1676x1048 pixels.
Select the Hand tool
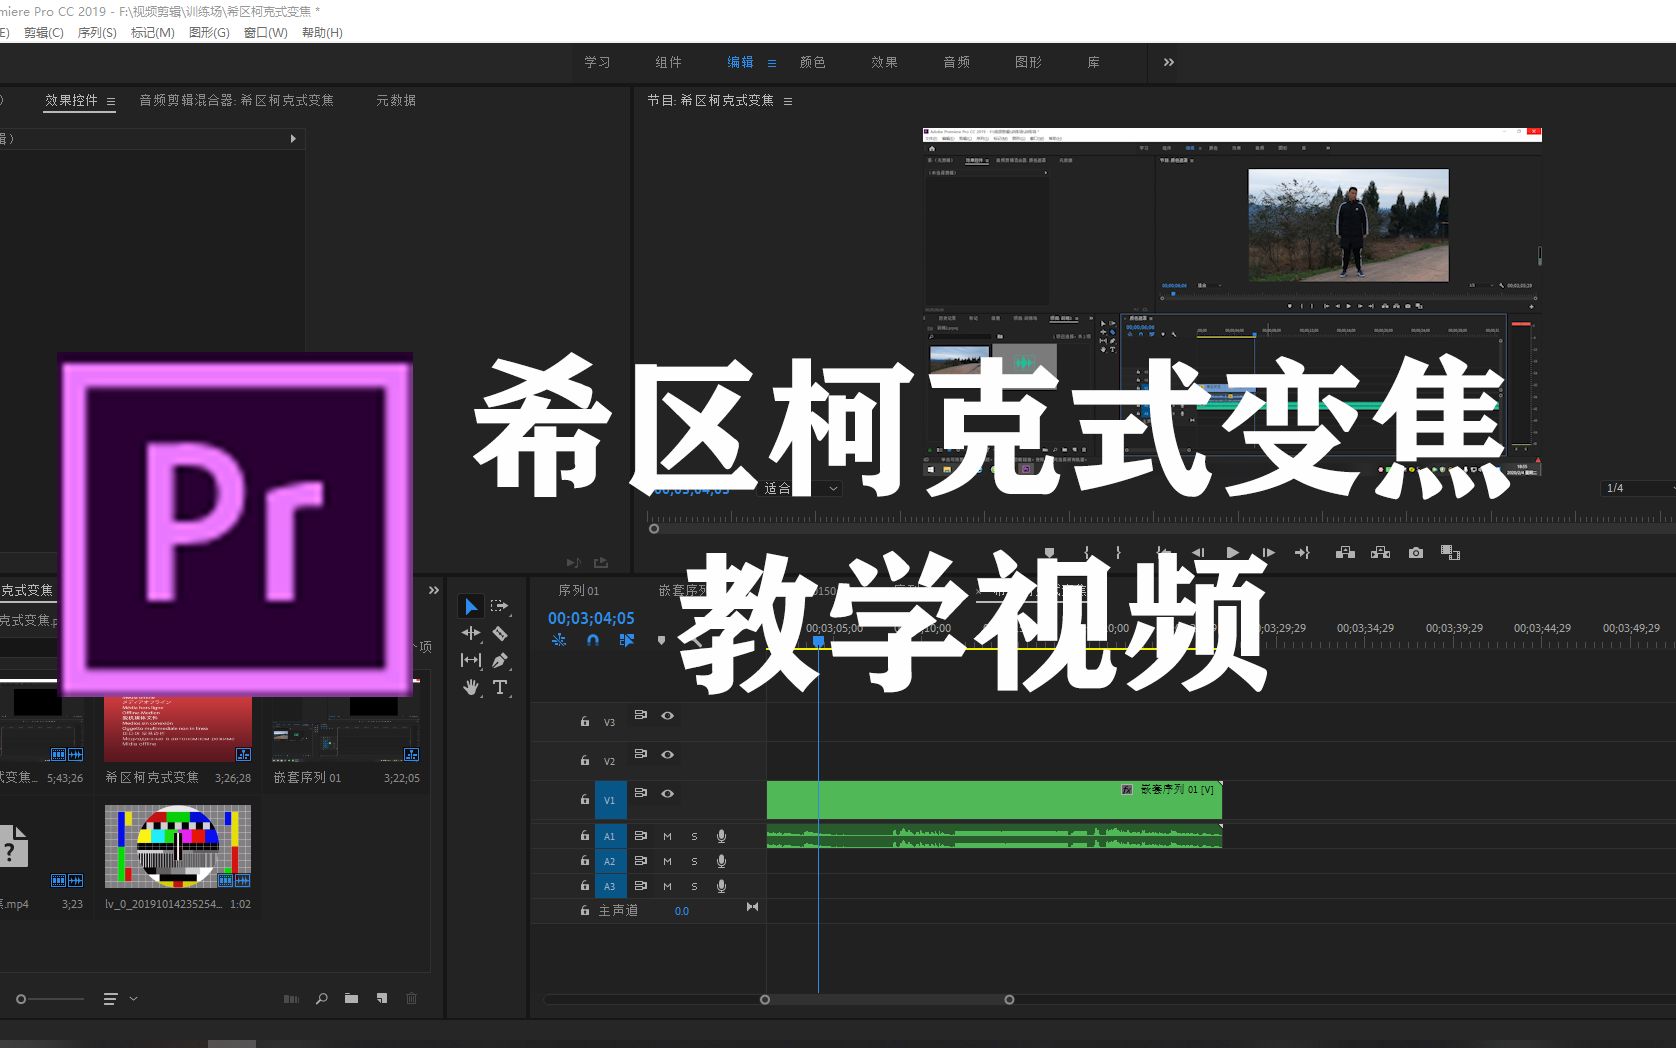pyautogui.click(x=470, y=687)
